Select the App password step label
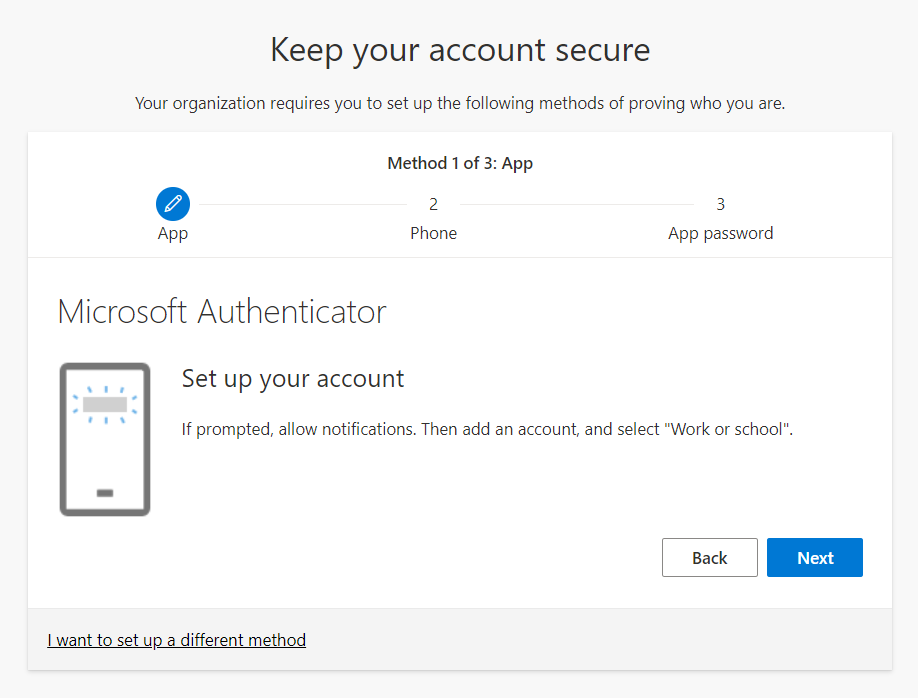918x698 pixels. (x=720, y=233)
